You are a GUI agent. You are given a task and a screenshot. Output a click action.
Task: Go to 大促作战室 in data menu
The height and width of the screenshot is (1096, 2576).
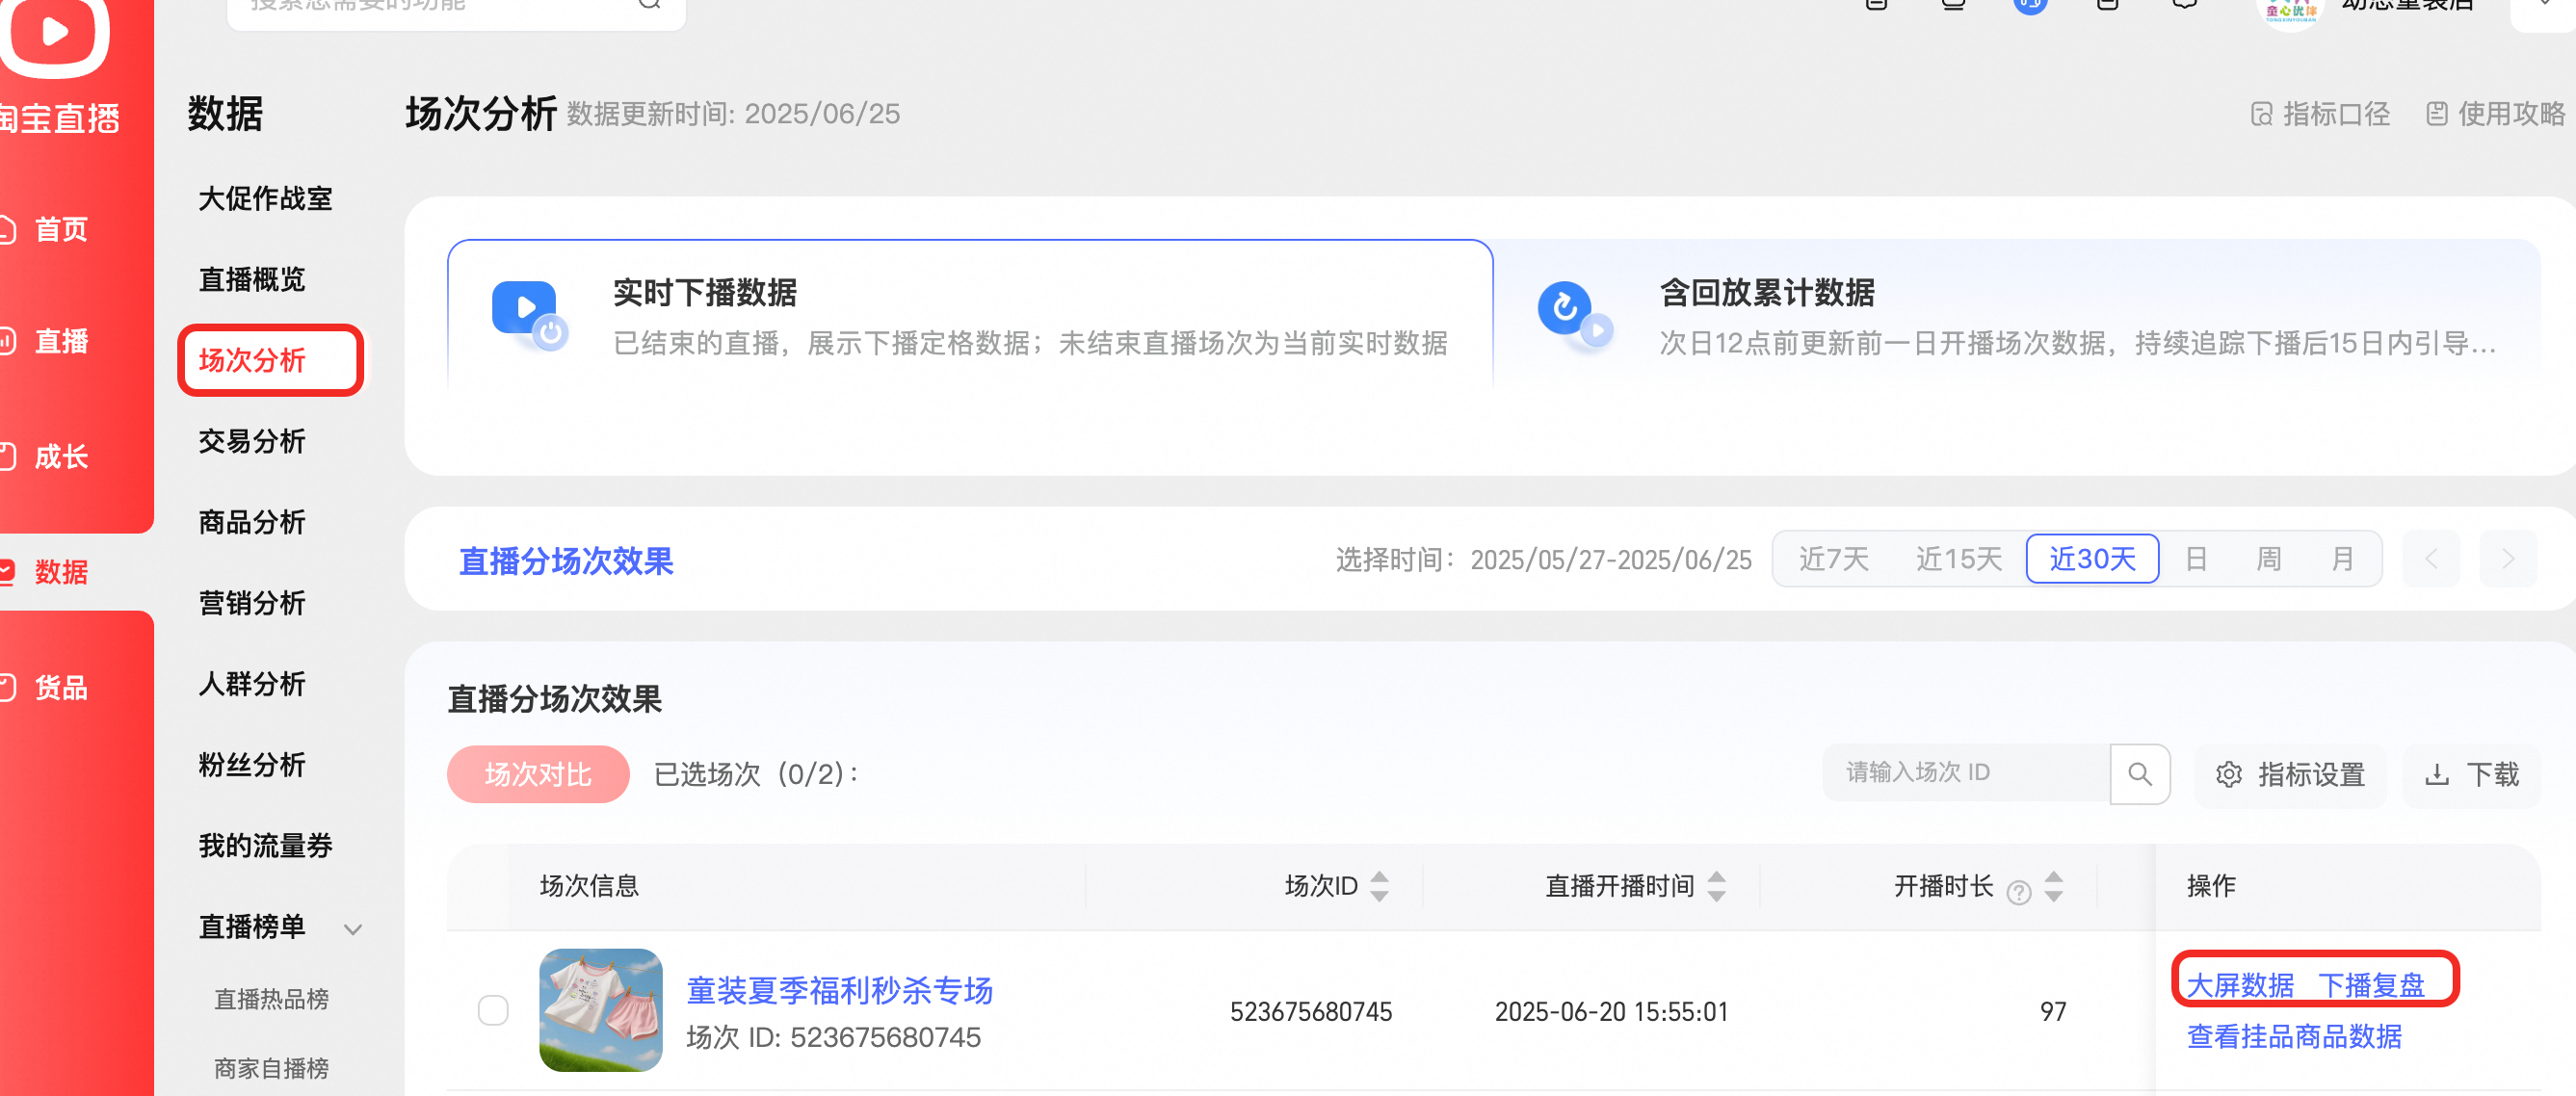tap(265, 198)
